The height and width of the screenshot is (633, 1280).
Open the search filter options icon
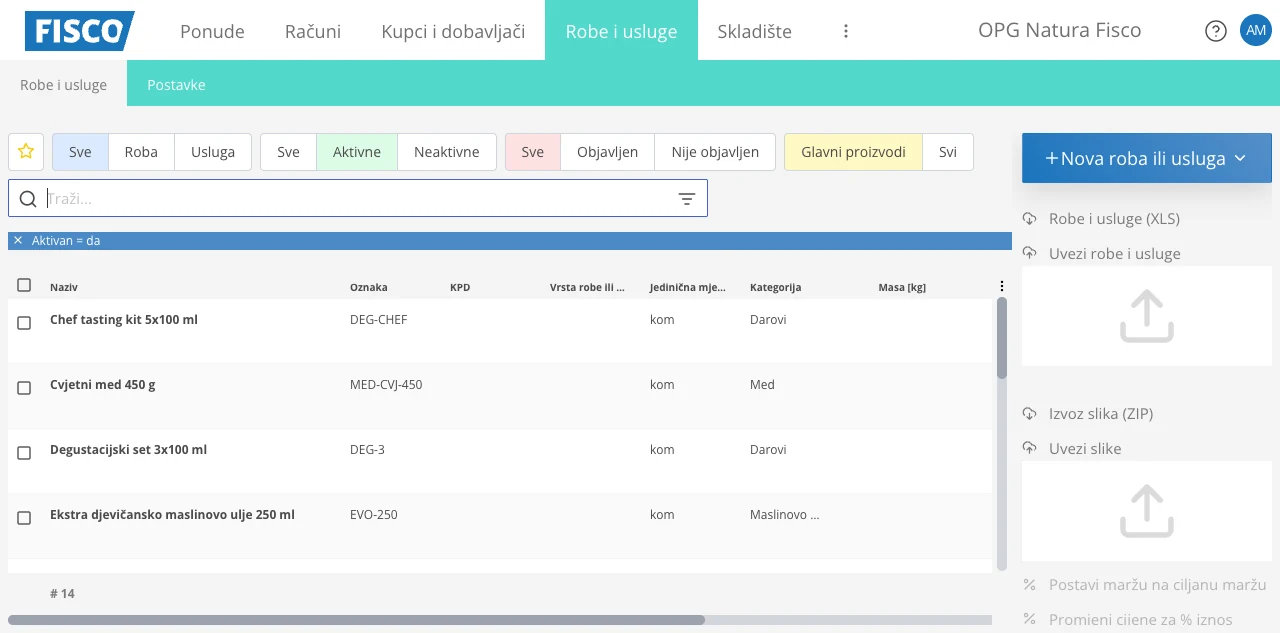tap(687, 199)
